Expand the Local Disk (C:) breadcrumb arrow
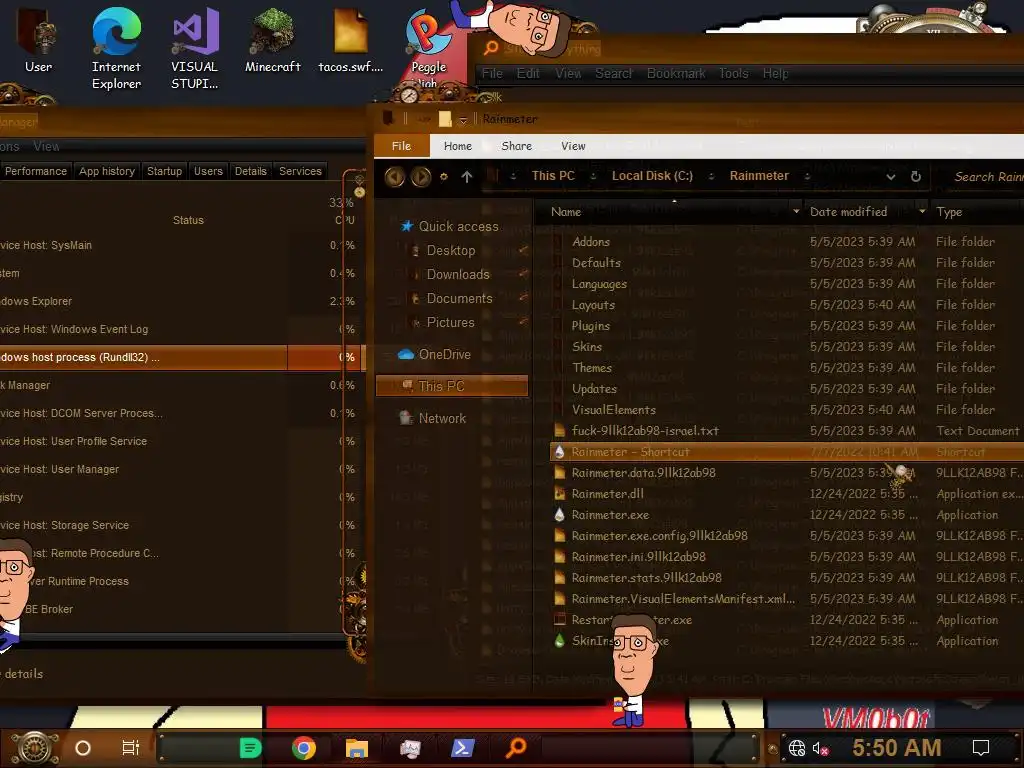The width and height of the screenshot is (1024, 768). [x=711, y=176]
